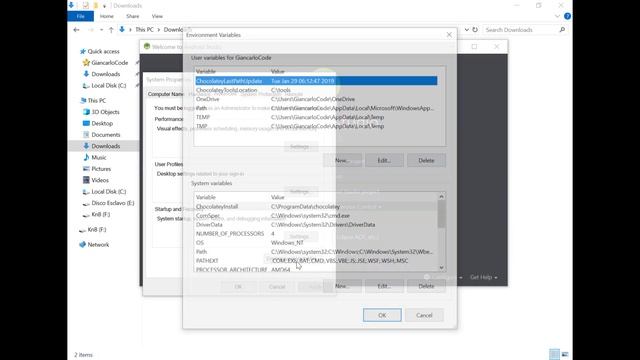Open Disco Esclavo (E:) drive
The image size is (640, 360).
109,203
